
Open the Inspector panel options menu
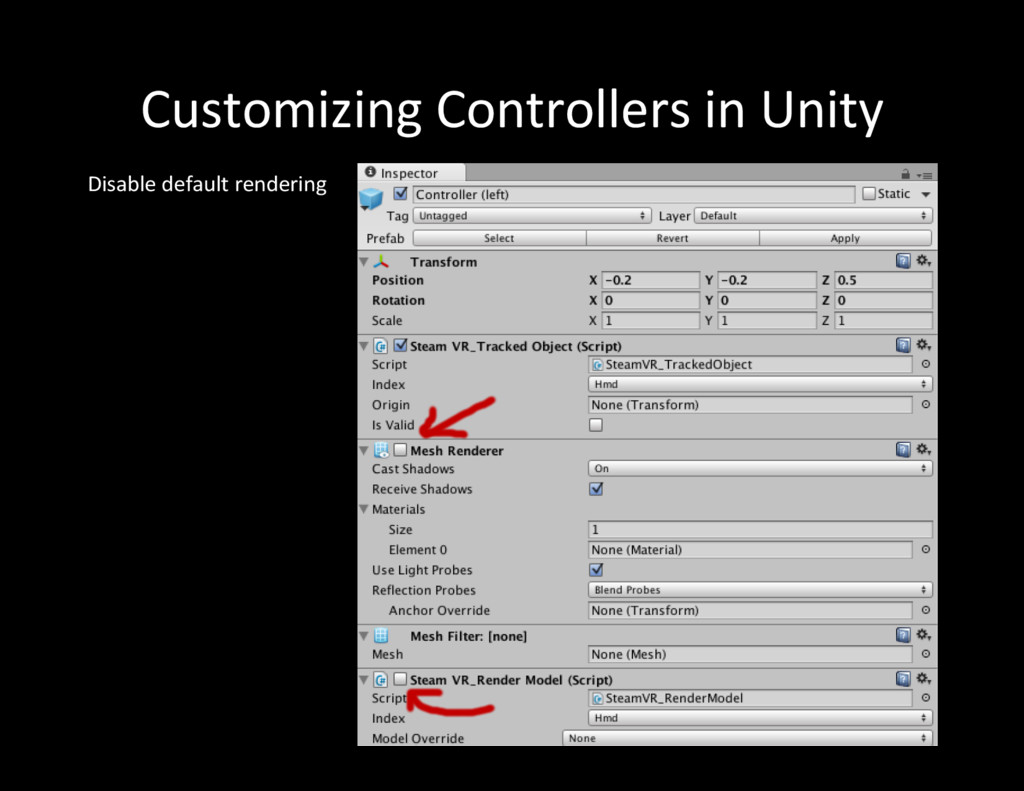(924, 175)
